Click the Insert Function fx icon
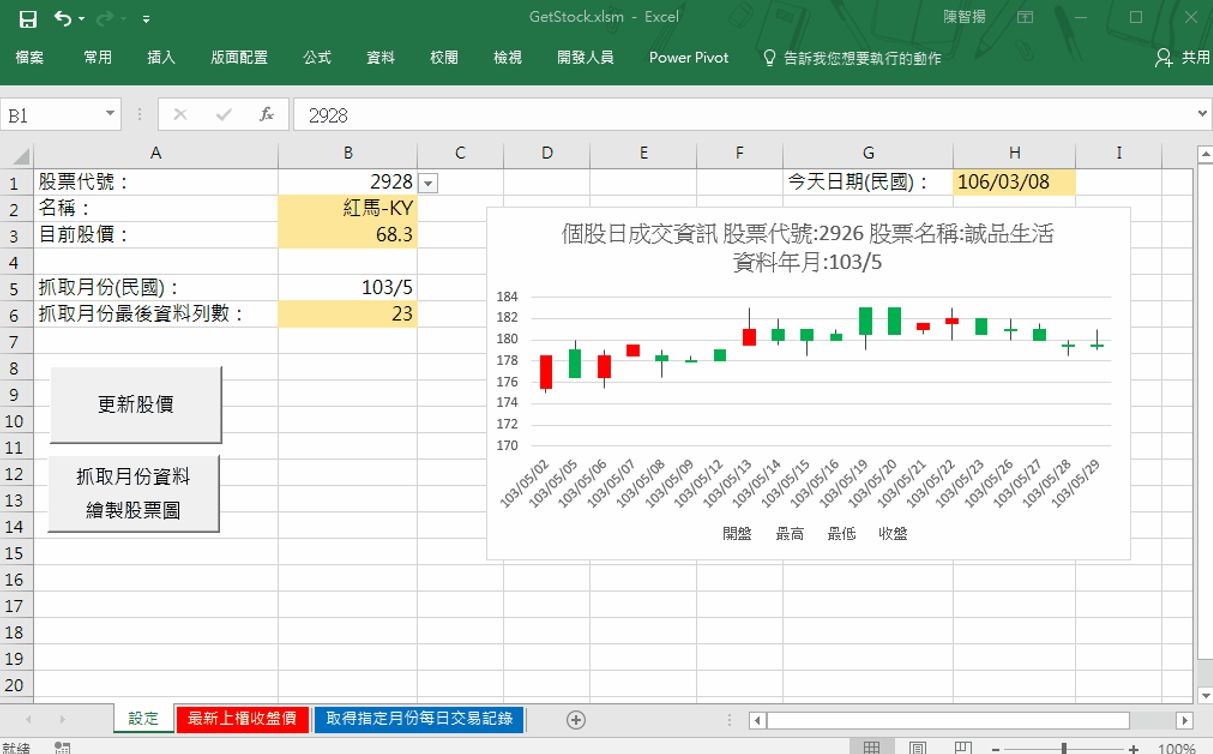This screenshot has height=754, width=1213. click(266, 115)
